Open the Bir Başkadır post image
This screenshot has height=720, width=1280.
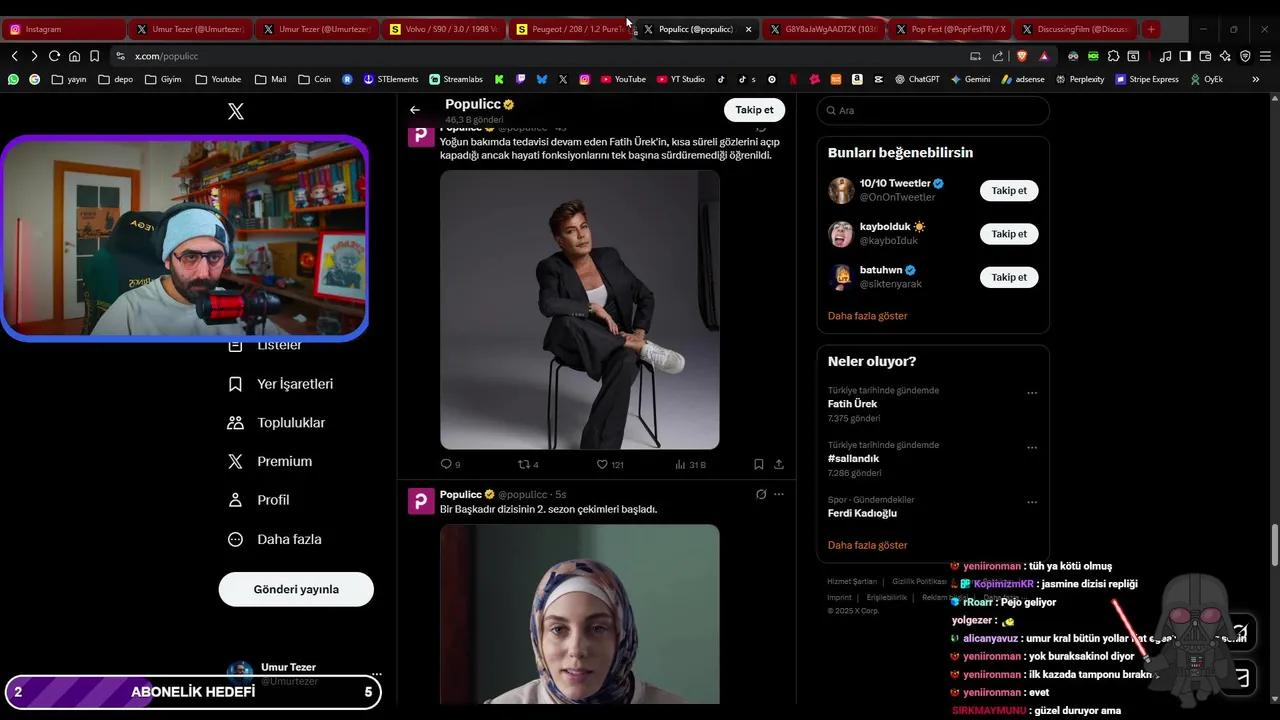point(580,614)
